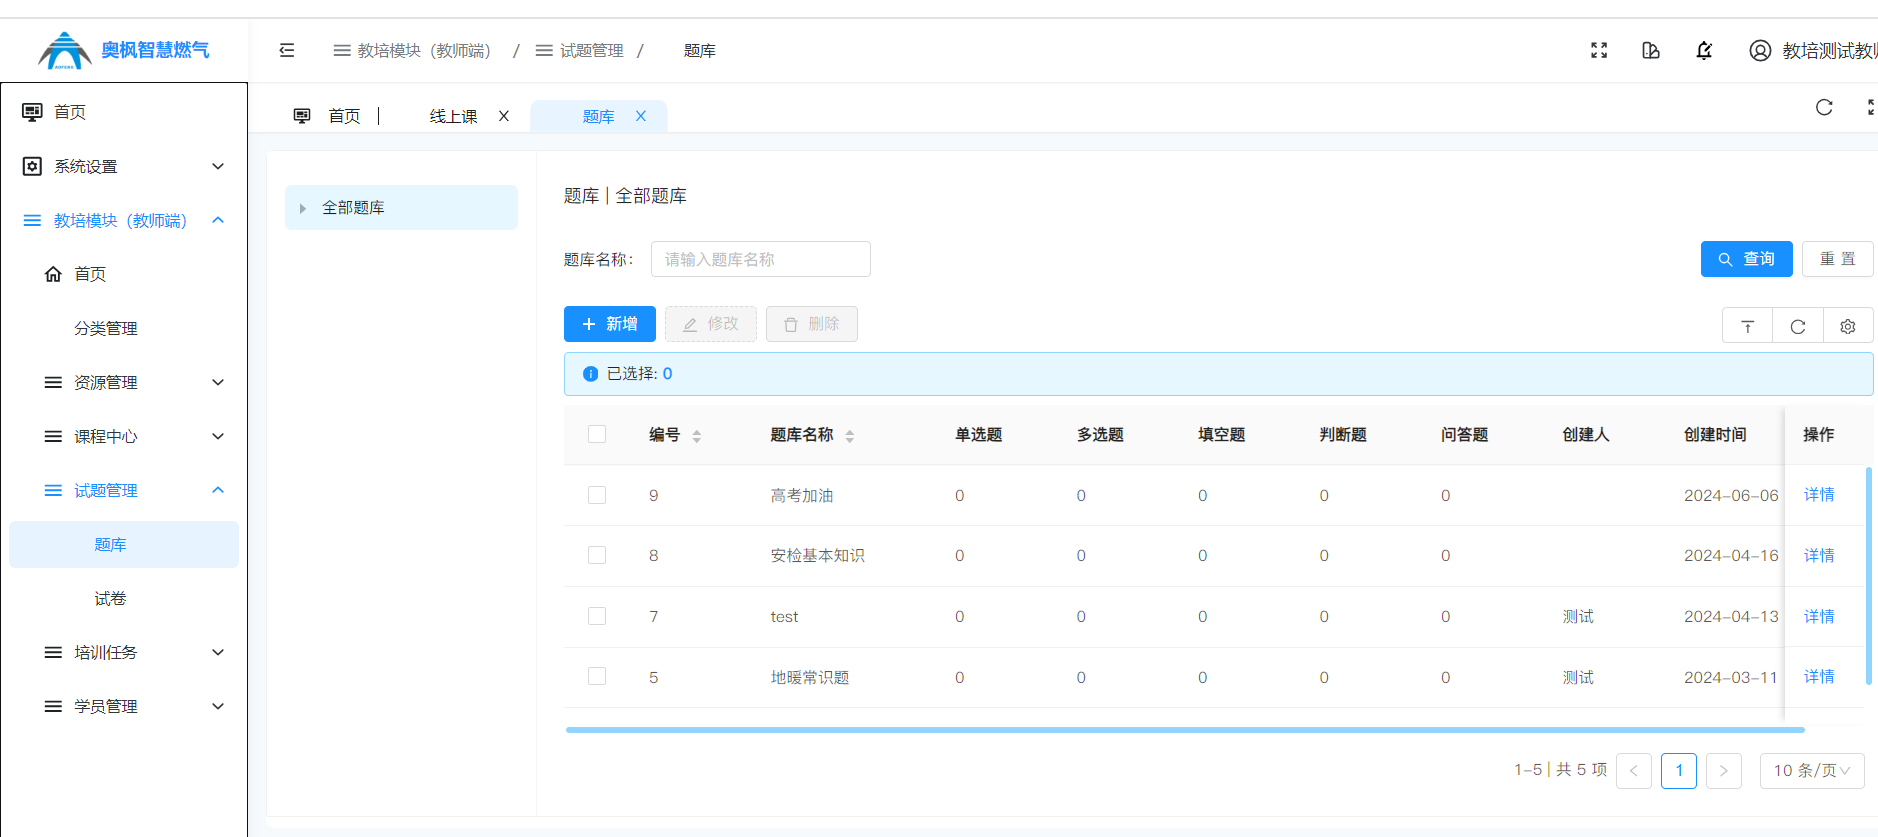This screenshot has height=837, width=1878.
Task: Click the 学员管理 menu list icon
Action: (x=53, y=706)
